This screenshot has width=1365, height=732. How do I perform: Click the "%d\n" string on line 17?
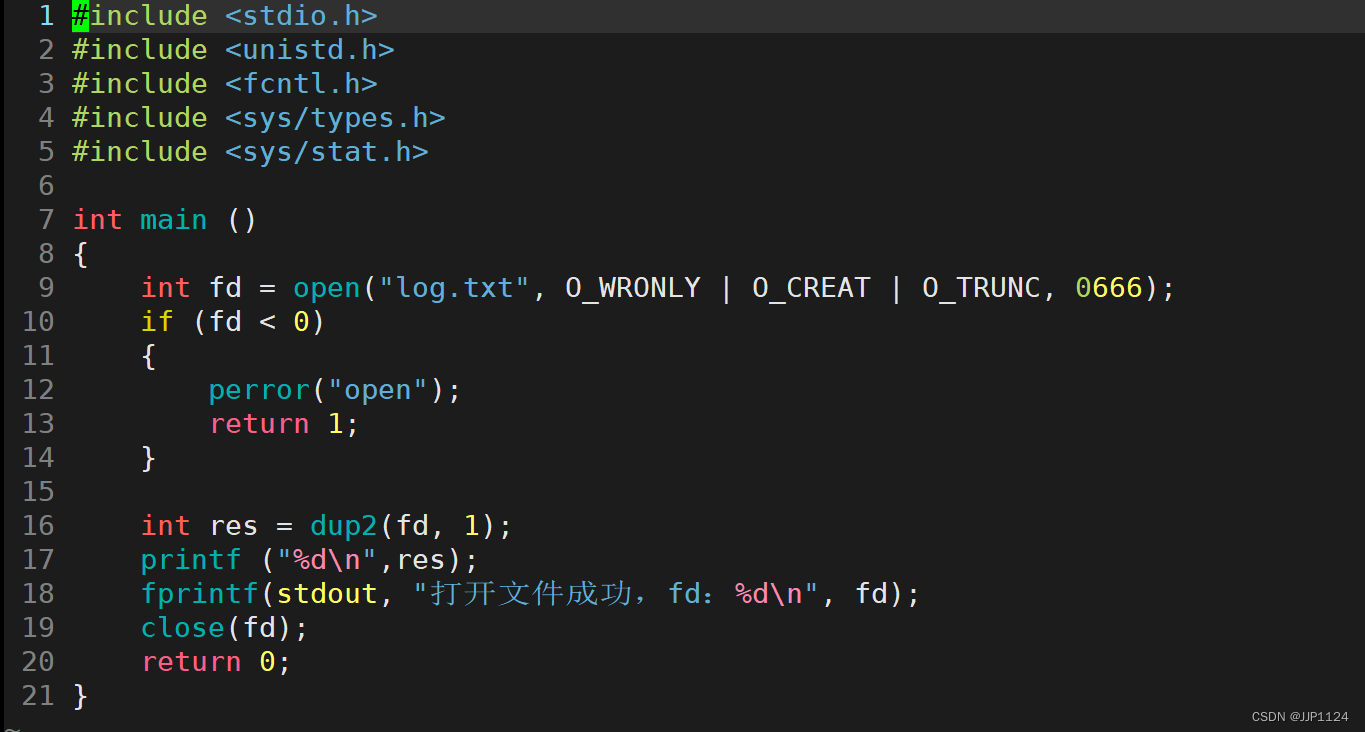[x=327, y=560]
